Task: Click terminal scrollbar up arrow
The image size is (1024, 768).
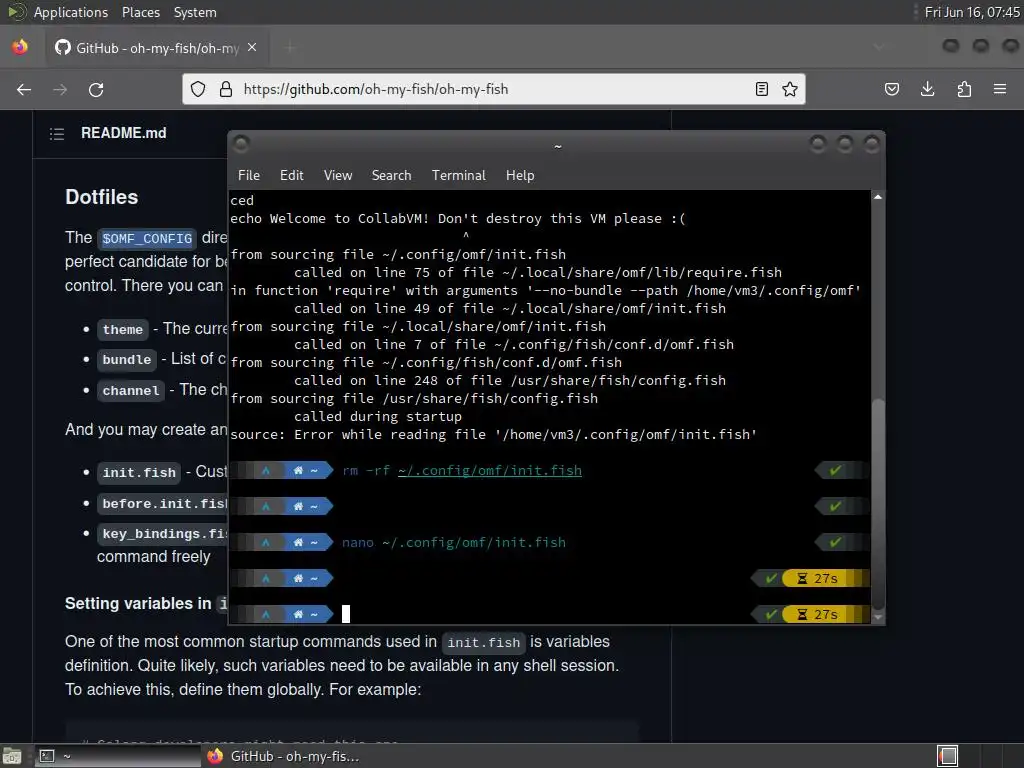Action: [878, 197]
